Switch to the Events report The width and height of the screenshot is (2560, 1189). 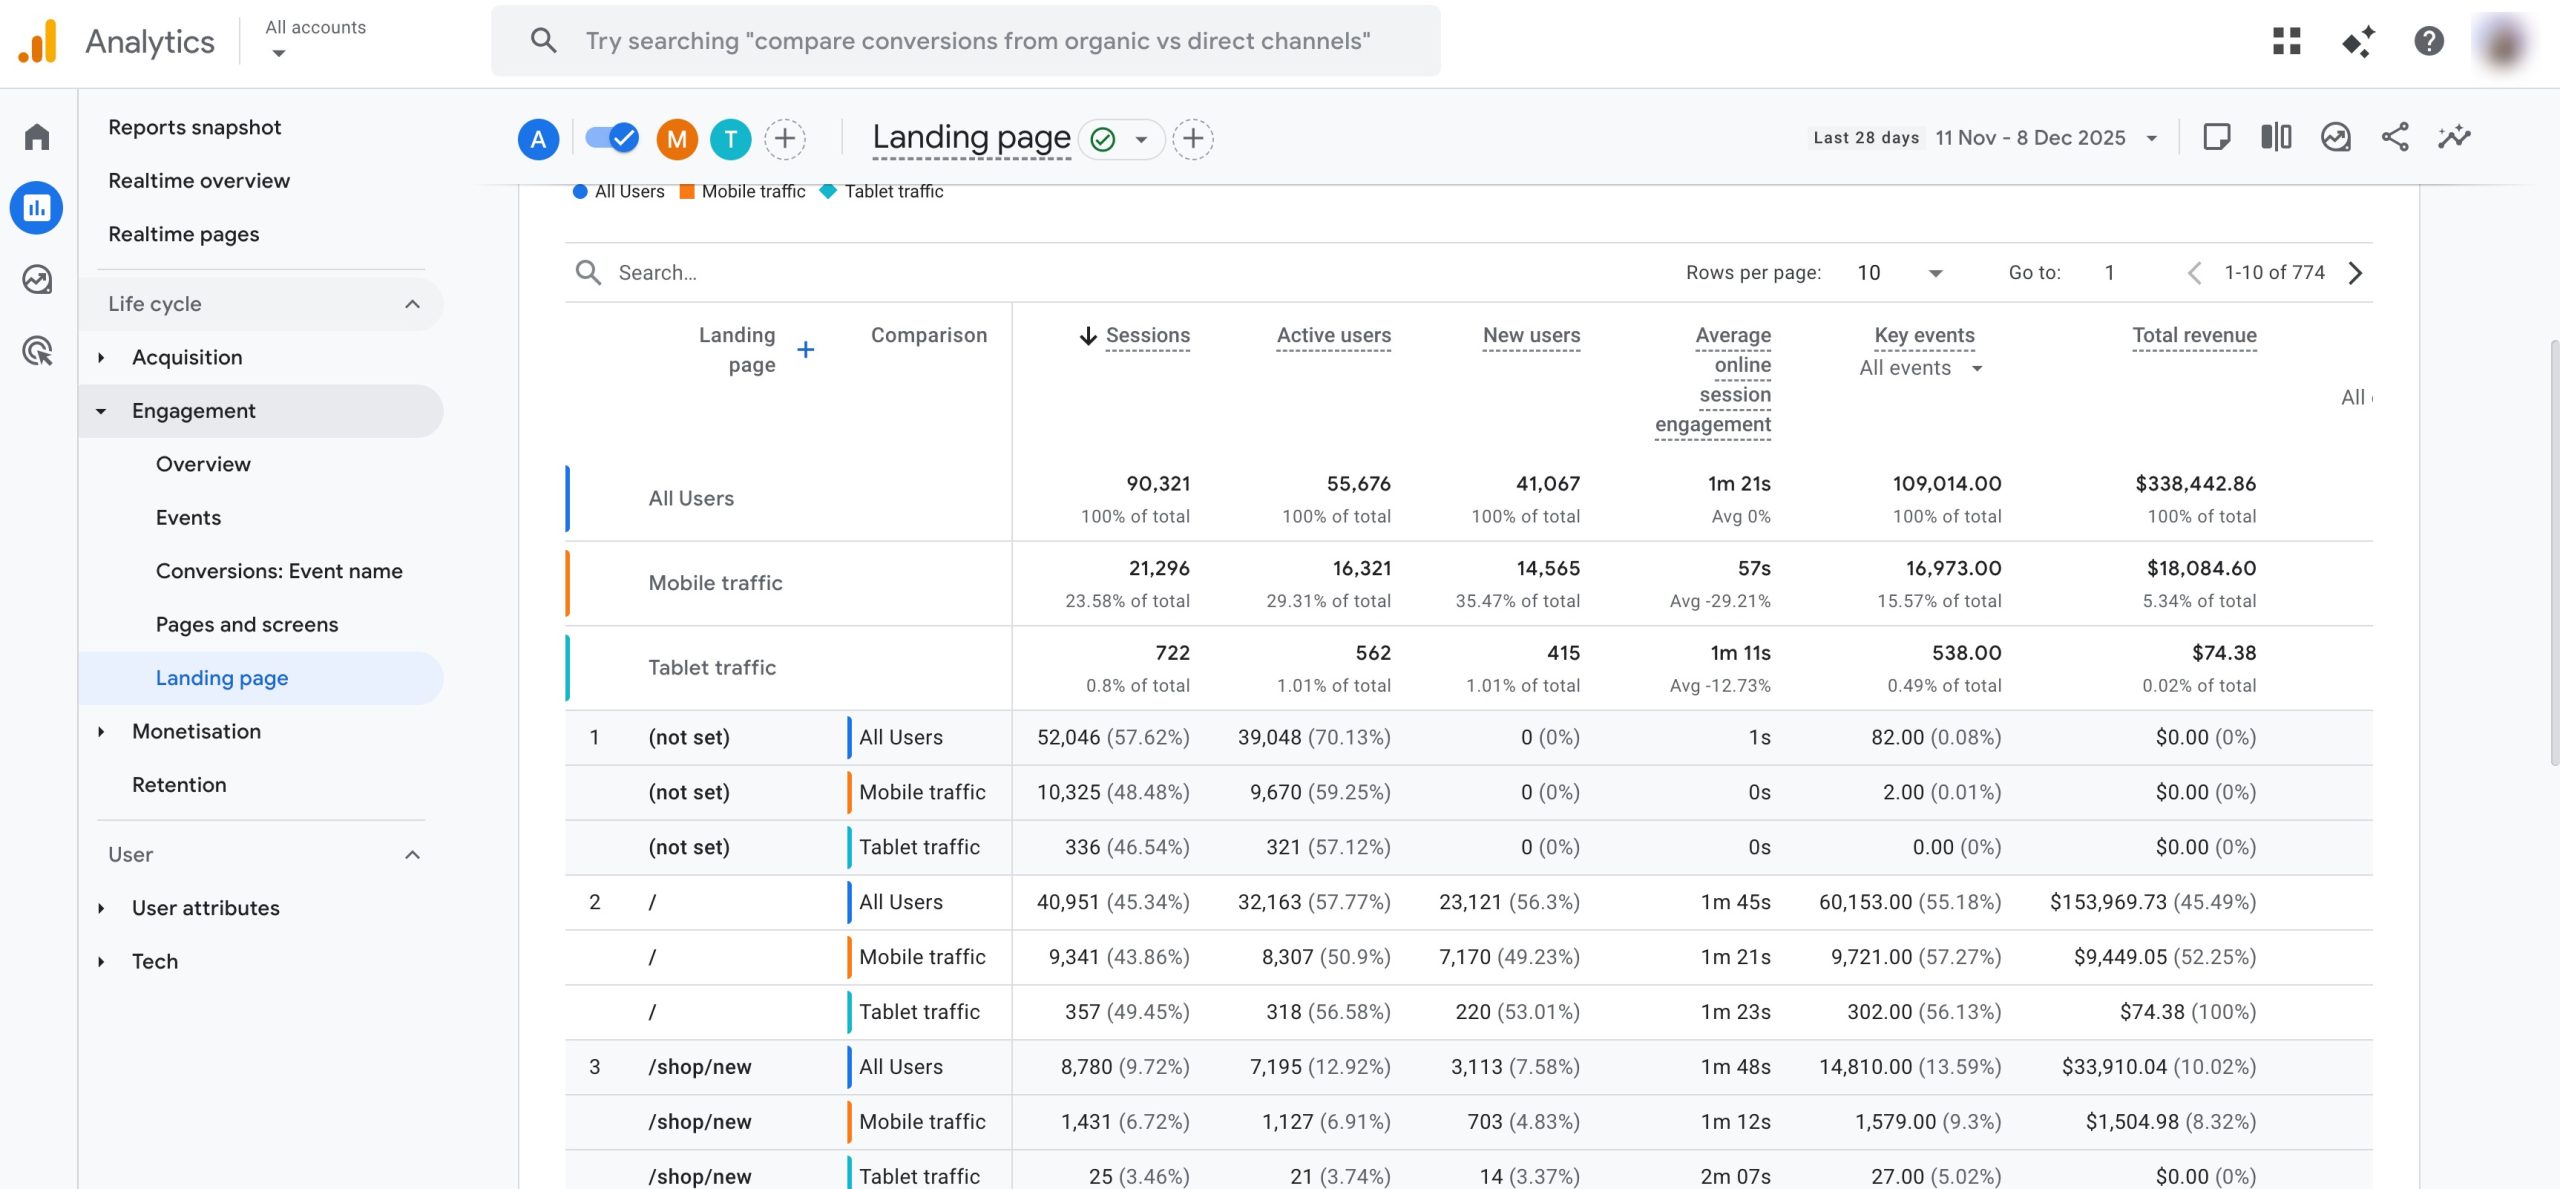click(x=188, y=517)
